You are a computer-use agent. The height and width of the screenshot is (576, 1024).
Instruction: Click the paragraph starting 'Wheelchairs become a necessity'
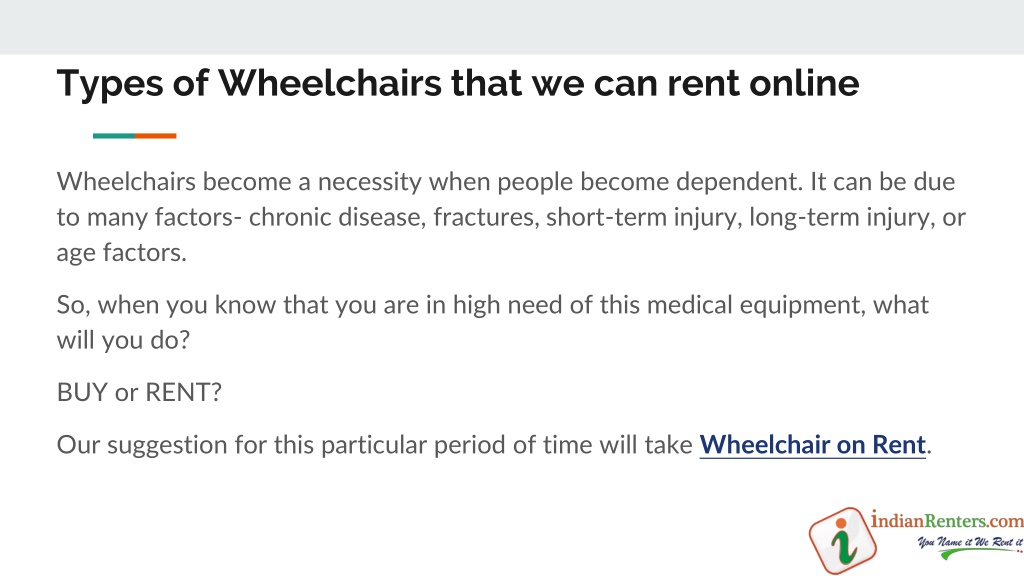[511, 217]
